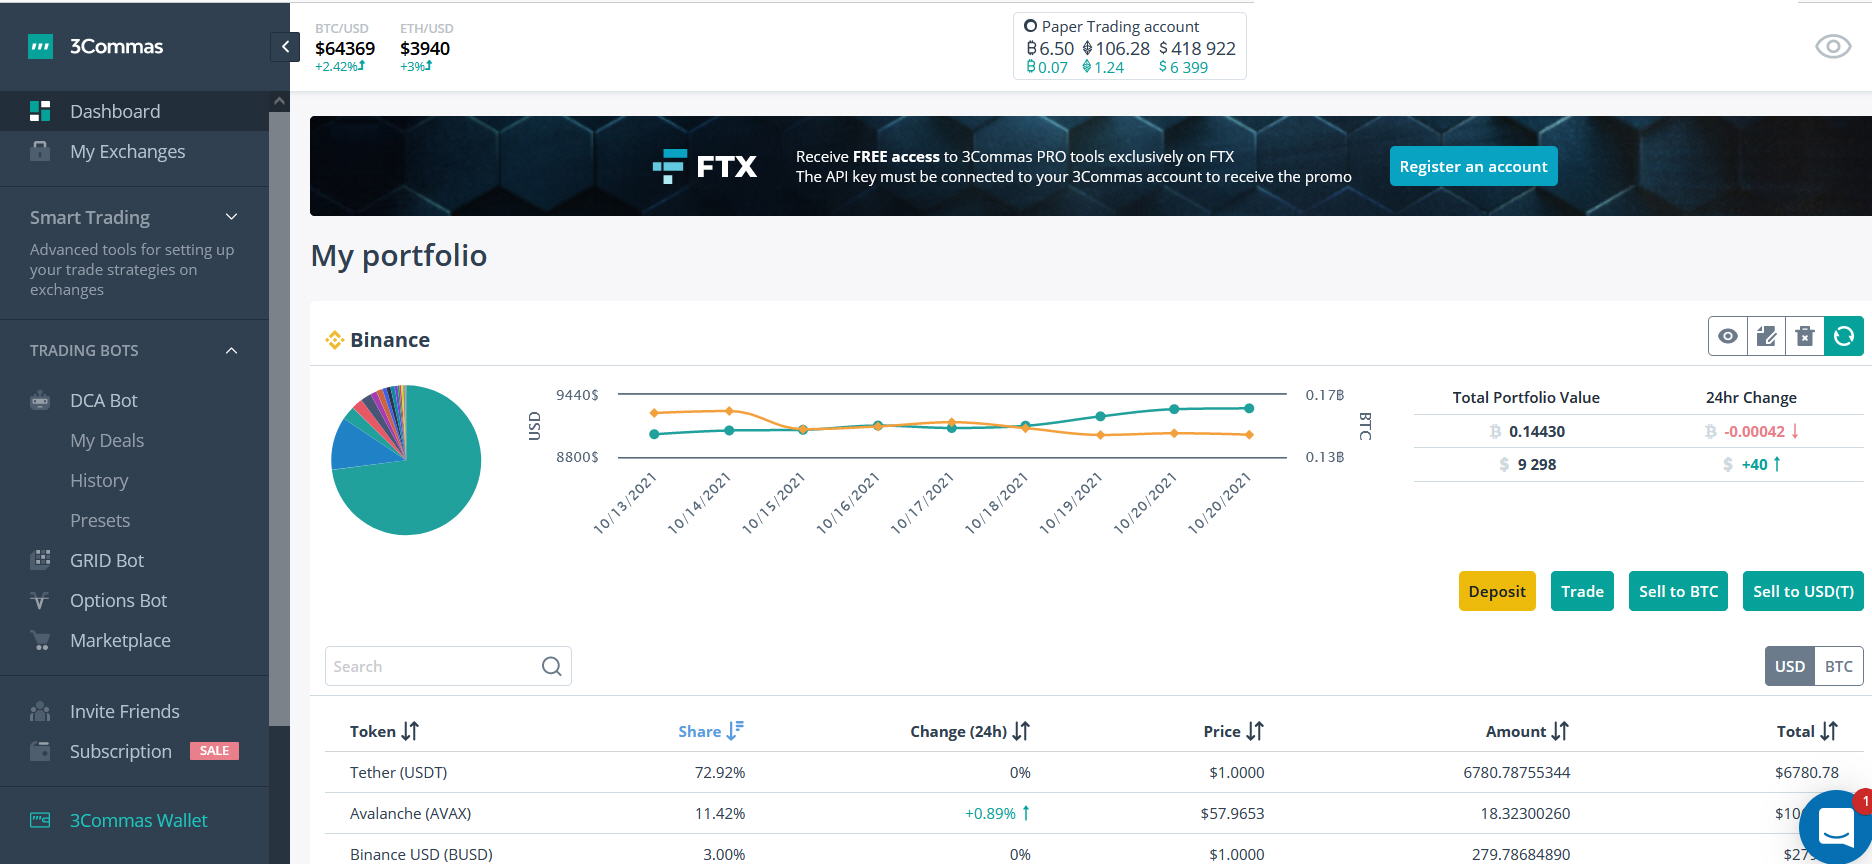Viewport: 1872px width, 864px height.
Task: Open the Paper Trading account selector
Action: point(1130,46)
